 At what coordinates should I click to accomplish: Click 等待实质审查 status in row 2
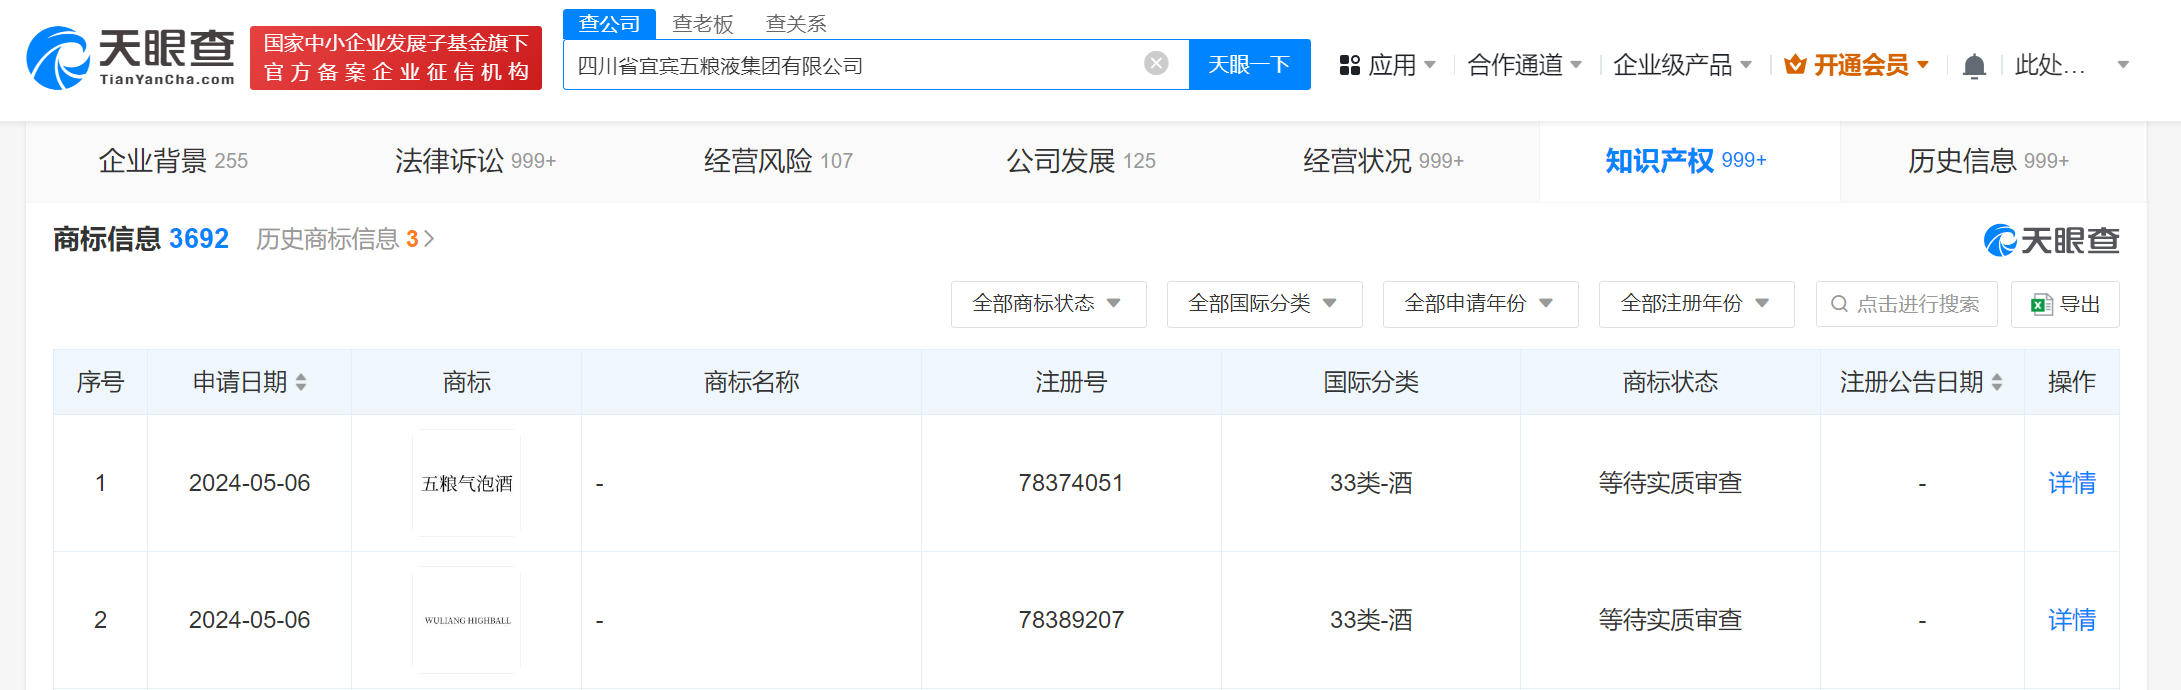coord(1670,620)
